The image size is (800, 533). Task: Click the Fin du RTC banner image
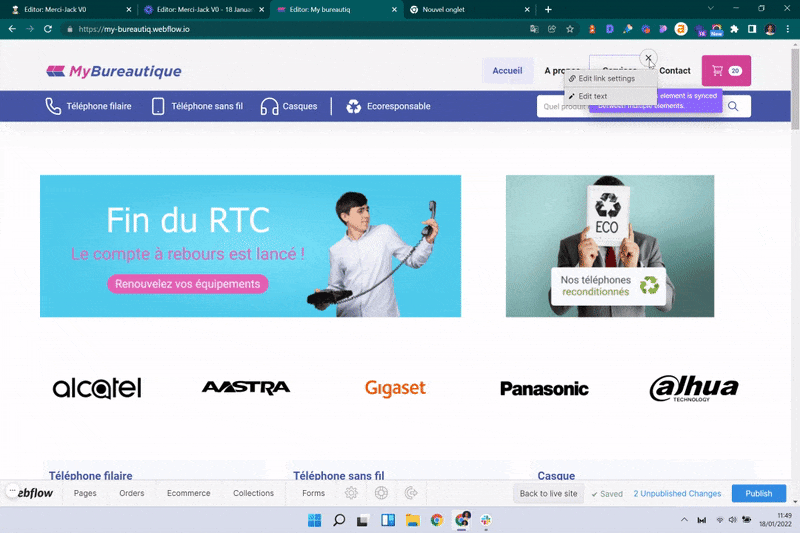[251, 246]
